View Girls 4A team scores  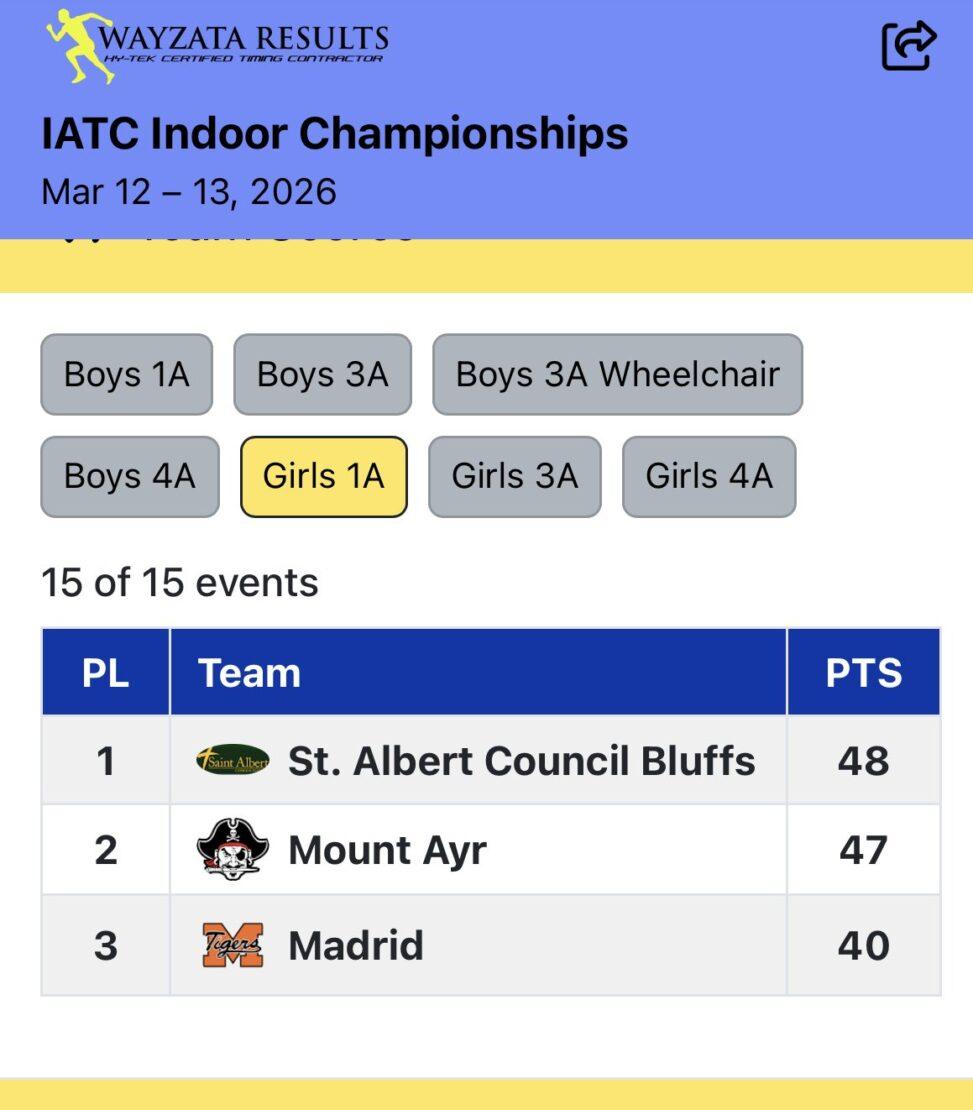pos(708,476)
